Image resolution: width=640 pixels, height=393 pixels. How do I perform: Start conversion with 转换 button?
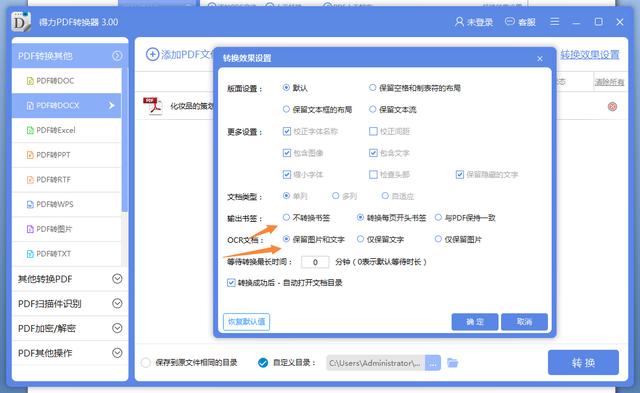click(583, 362)
